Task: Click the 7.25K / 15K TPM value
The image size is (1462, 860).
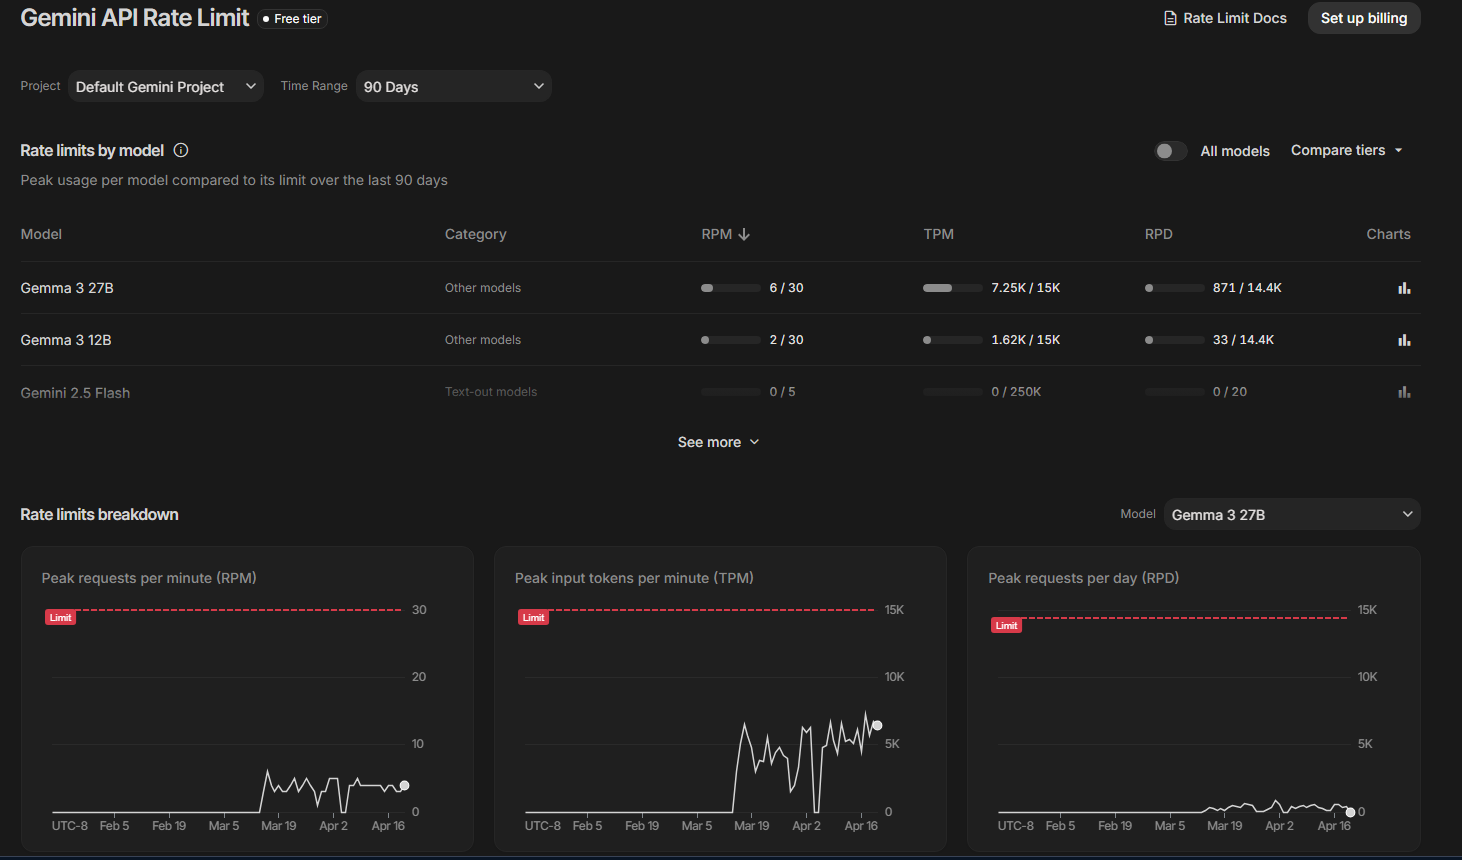Action: pos(1026,288)
